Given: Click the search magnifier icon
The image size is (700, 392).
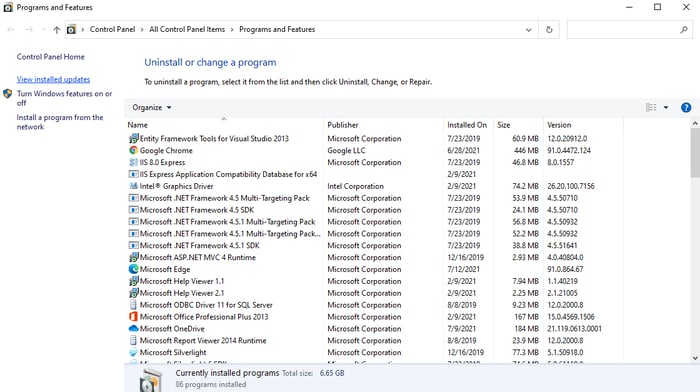Looking at the screenshot, I should (x=683, y=29).
